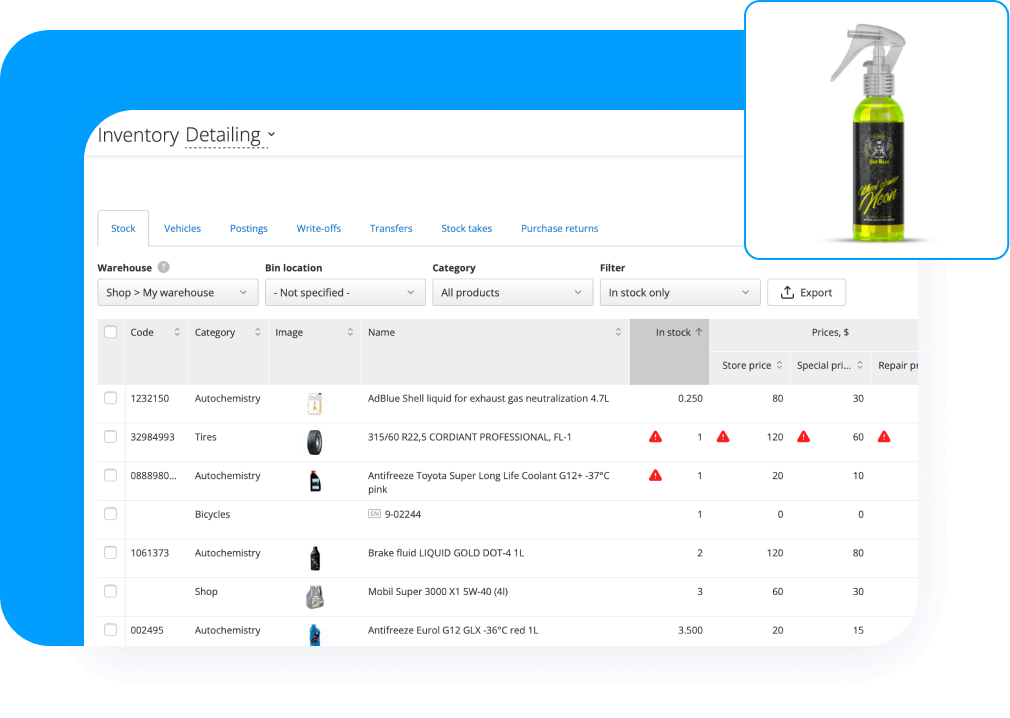Check the Brake fluid LIQUID GOLD row checkbox
This screenshot has height=718, width=1010.
[110, 552]
